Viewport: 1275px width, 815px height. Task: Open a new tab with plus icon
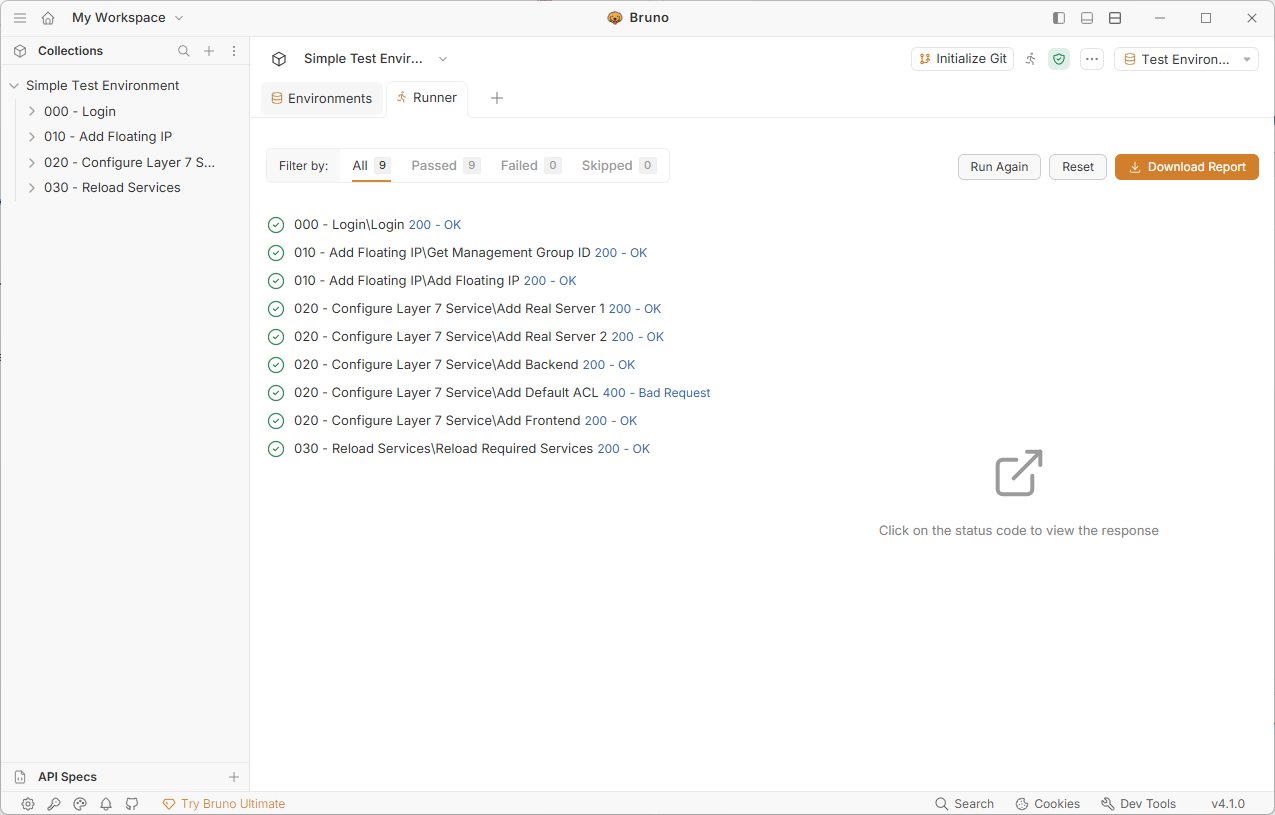(497, 98)
